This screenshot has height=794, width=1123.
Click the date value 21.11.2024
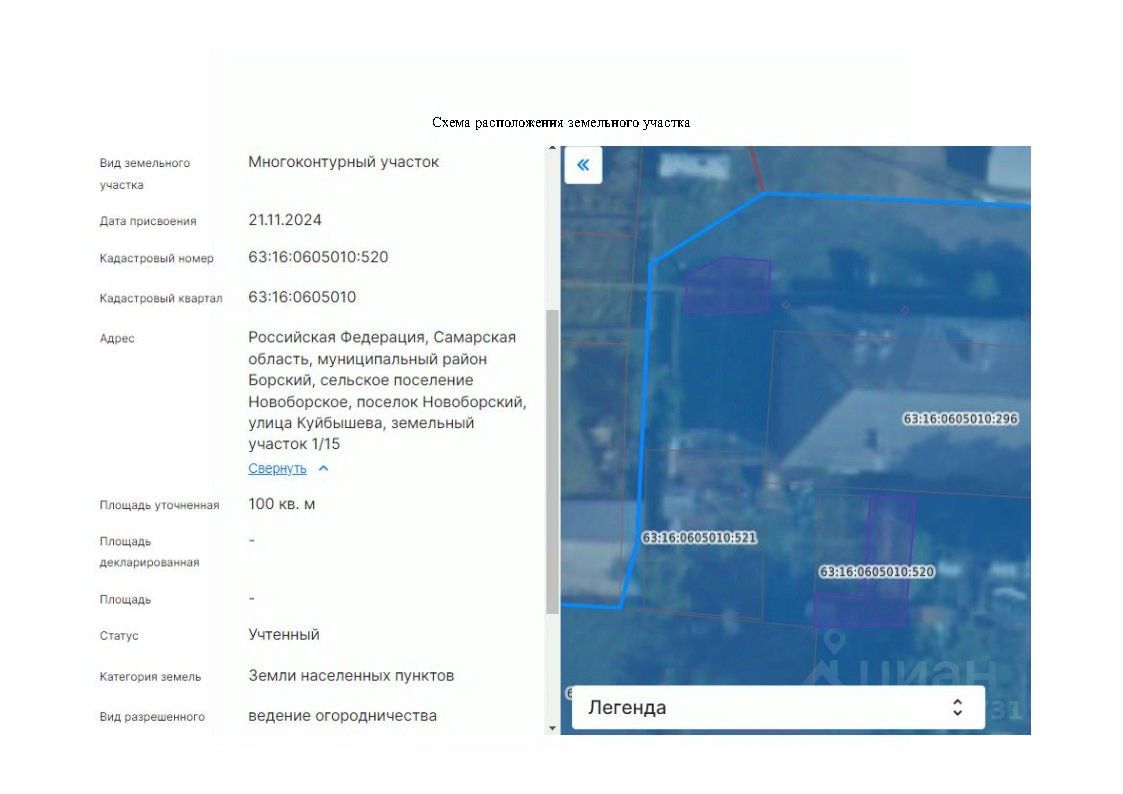tap(284, 220)
